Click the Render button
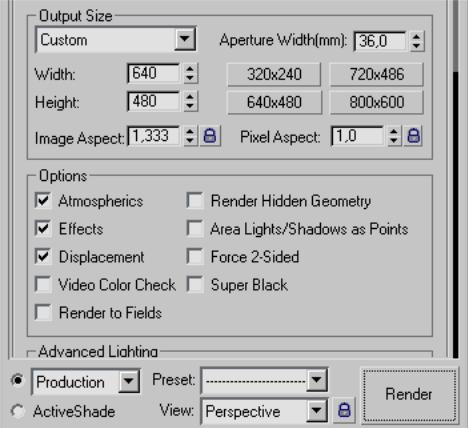The height and width of the screenshot is (428, 468). click(409, 394)
